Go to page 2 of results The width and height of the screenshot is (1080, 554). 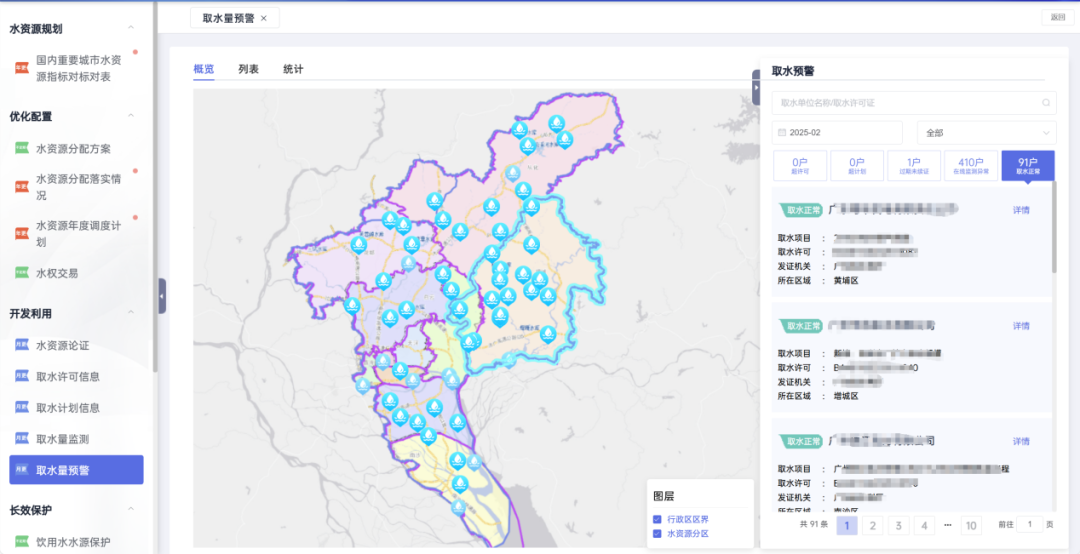(x=872, y=525)
